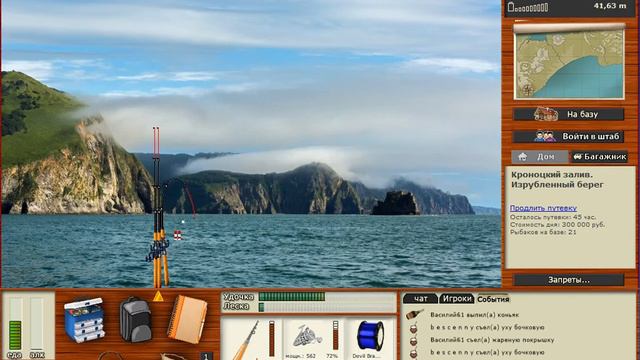The image size is (640, 360).
Task: Click the bowl icon beside жареную покрышку
Action: 413,340
